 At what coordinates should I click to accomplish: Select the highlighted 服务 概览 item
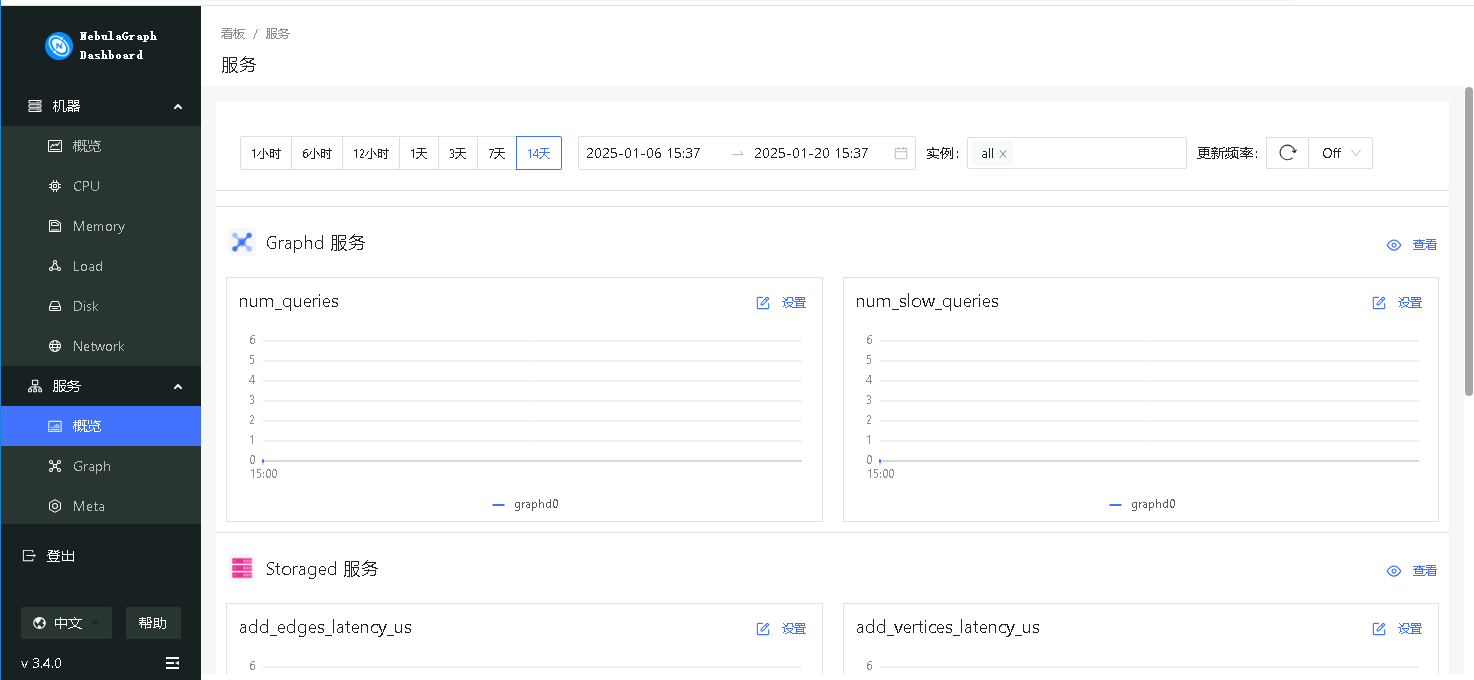tap(100, 426)
